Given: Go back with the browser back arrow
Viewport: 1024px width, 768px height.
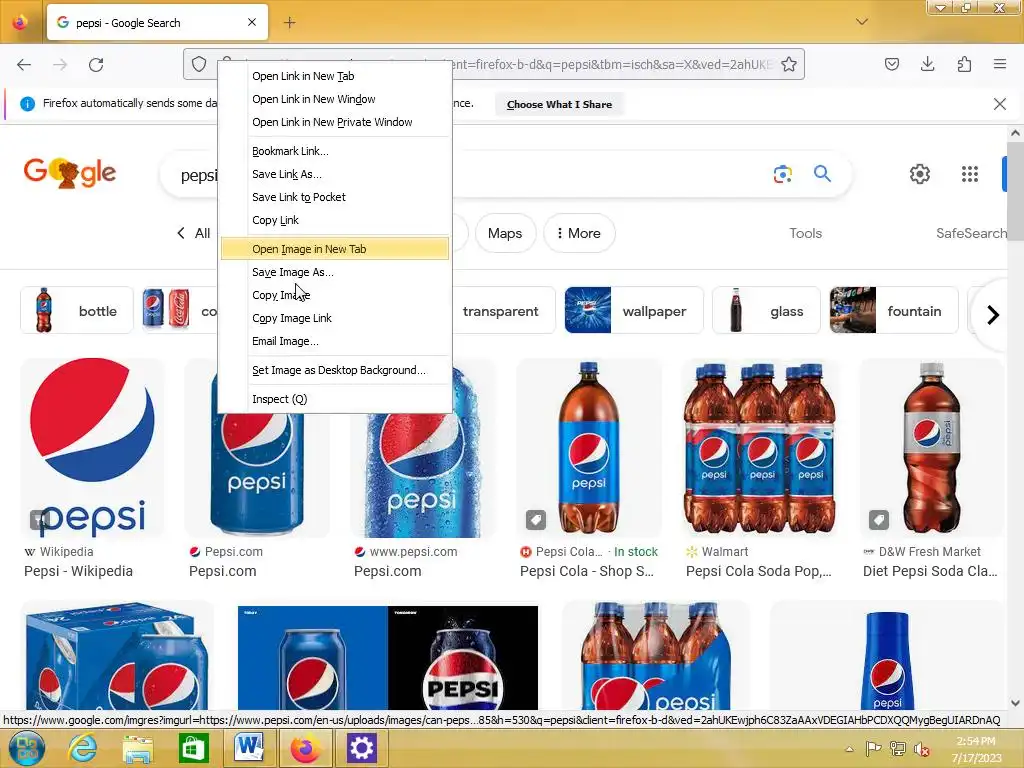Looking at the screenshot, I should pos(24,65).
